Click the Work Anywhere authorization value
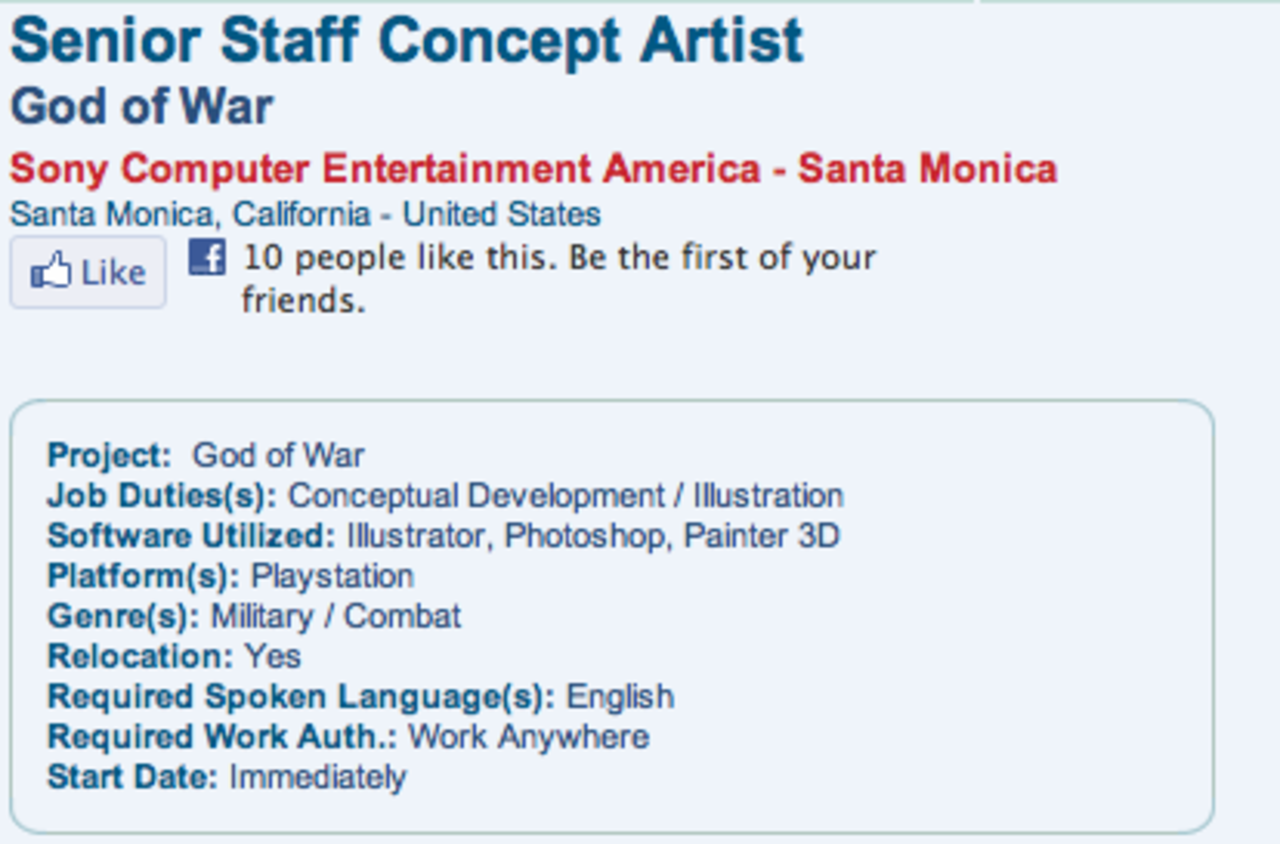This screenshot has width=1280, height=844. click(x=529, y=737)
